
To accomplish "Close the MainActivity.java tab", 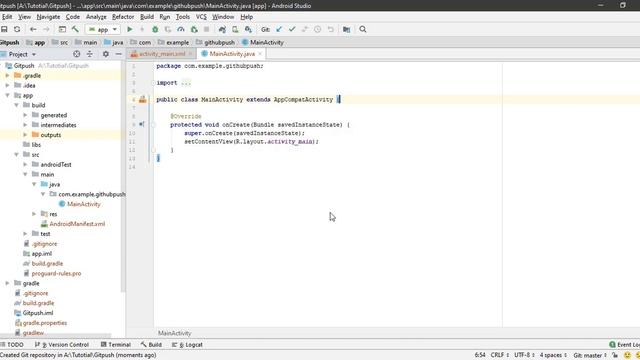I will (x=260, y=54).
